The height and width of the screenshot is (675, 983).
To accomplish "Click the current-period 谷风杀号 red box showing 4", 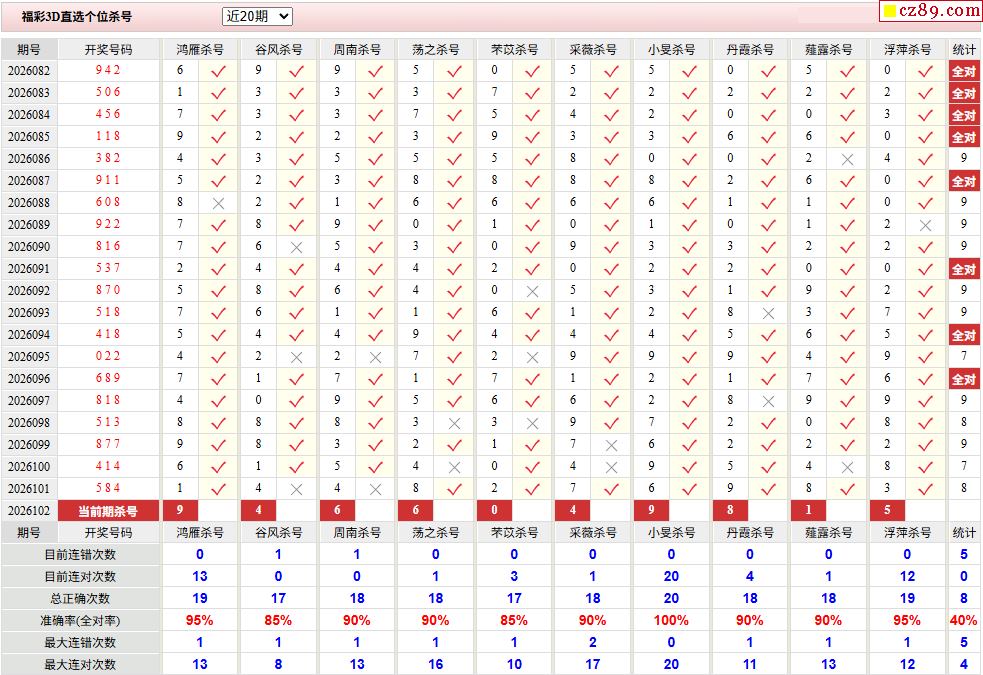I will pyautogui.click(x=258, y=510).
